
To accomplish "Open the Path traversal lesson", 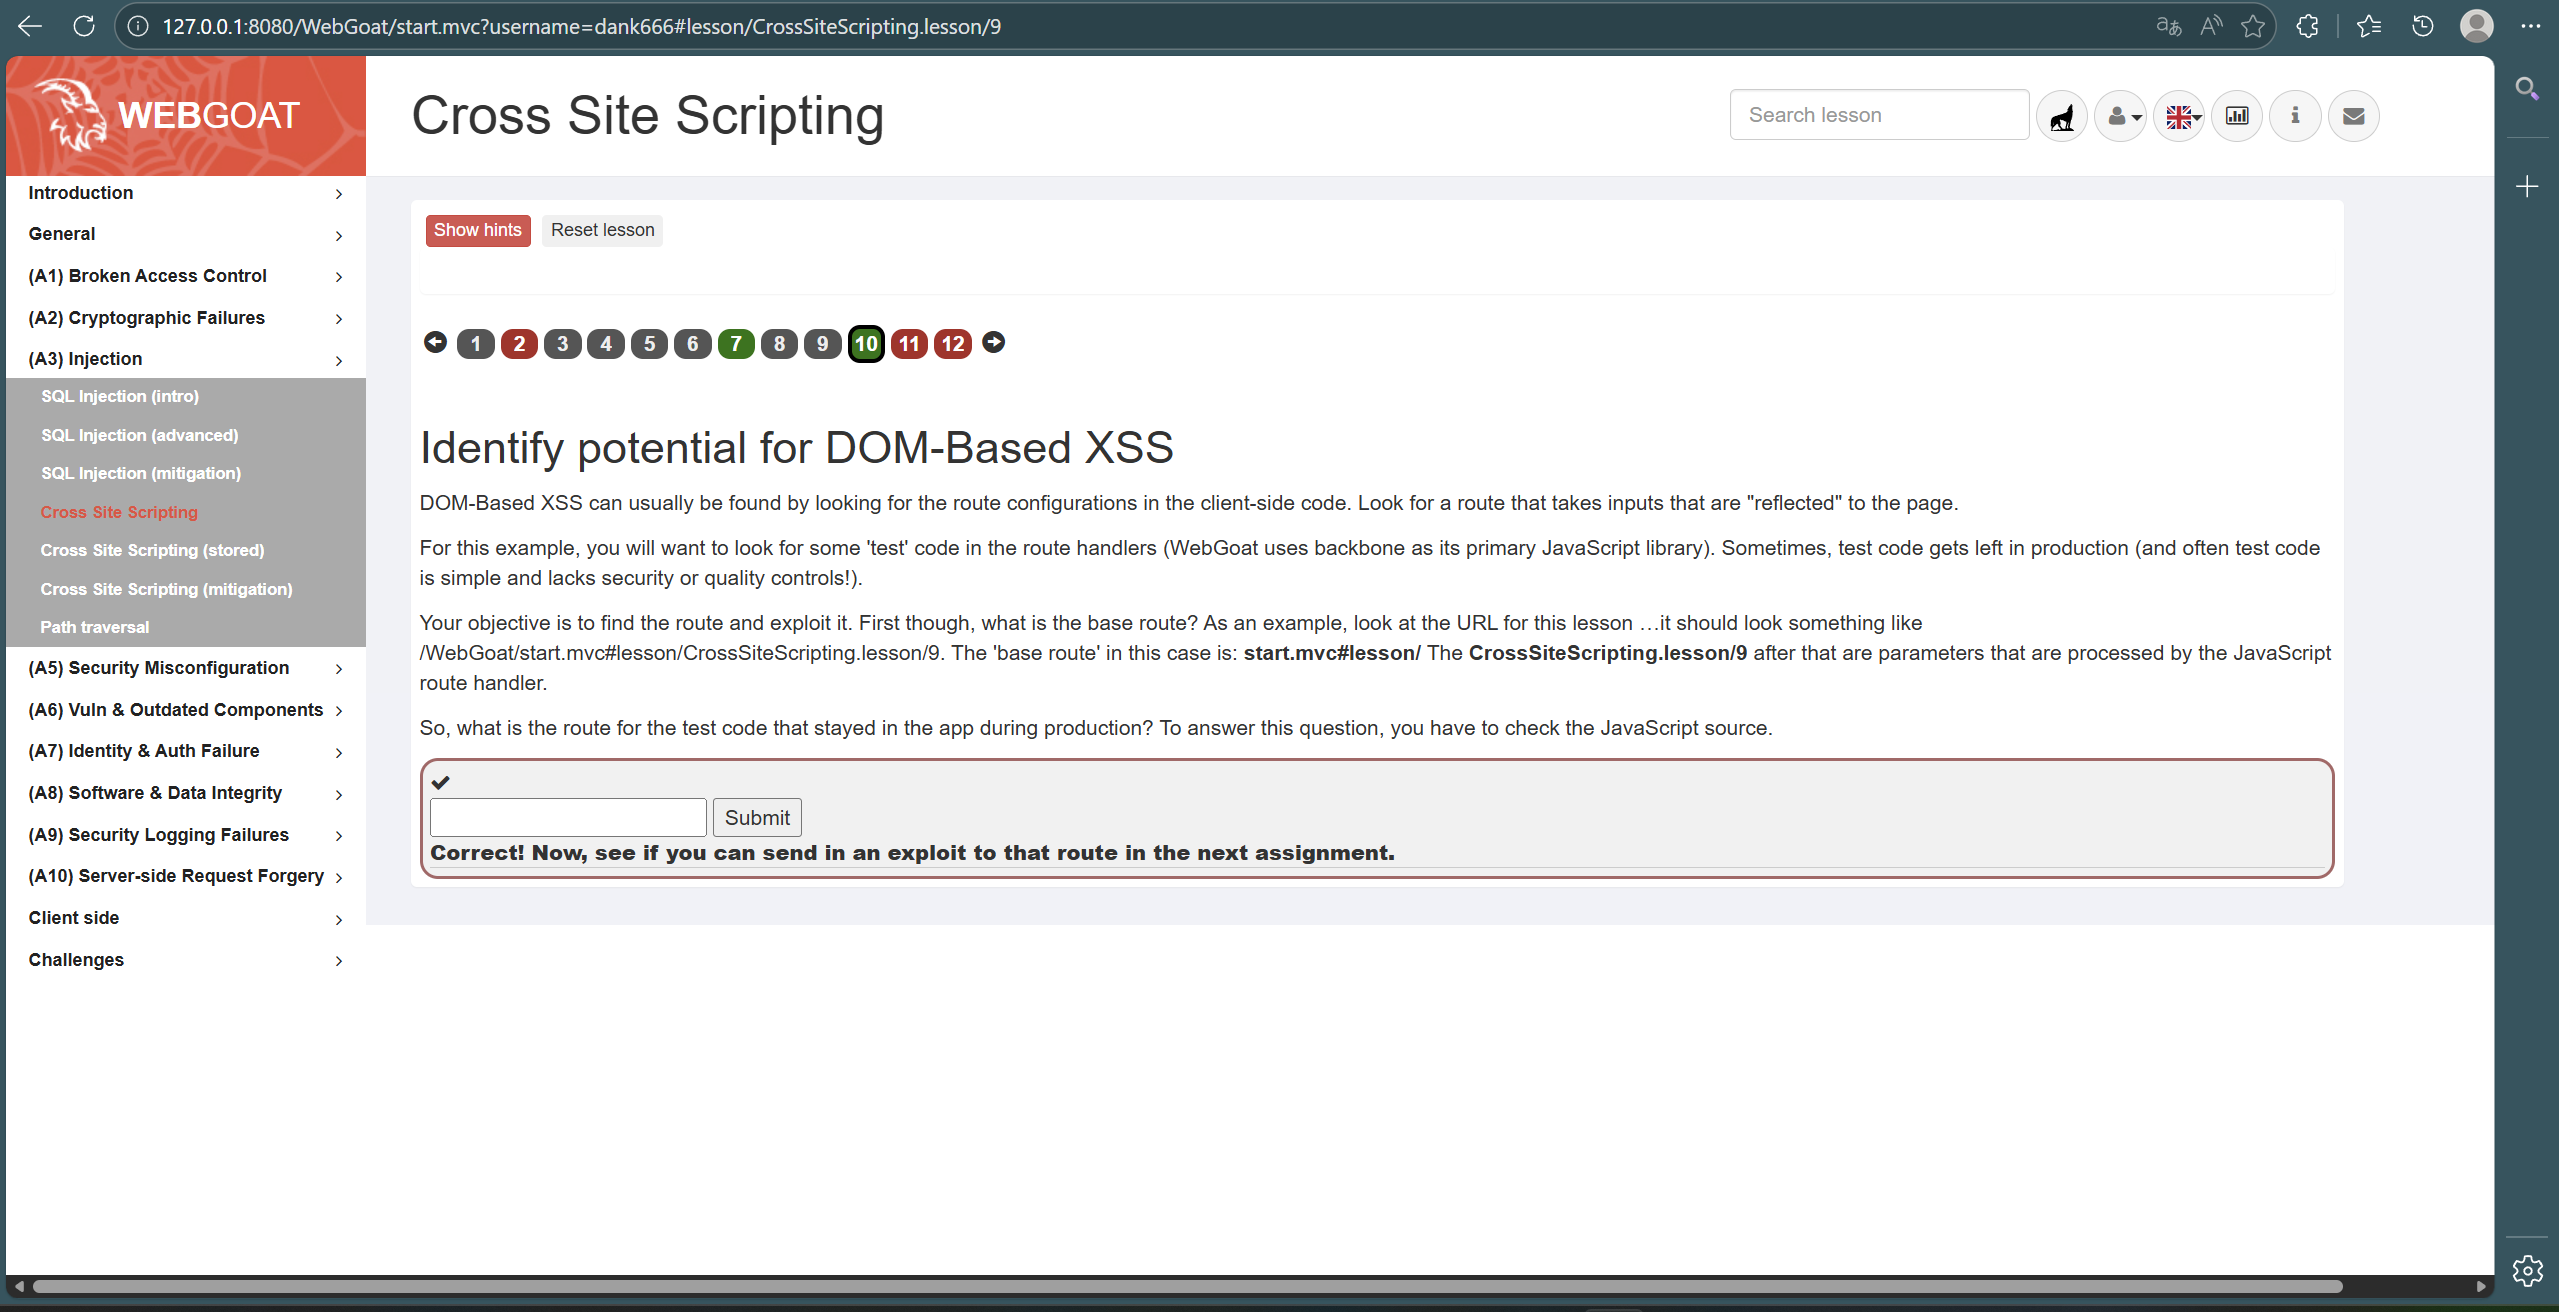I will (94, 627).
